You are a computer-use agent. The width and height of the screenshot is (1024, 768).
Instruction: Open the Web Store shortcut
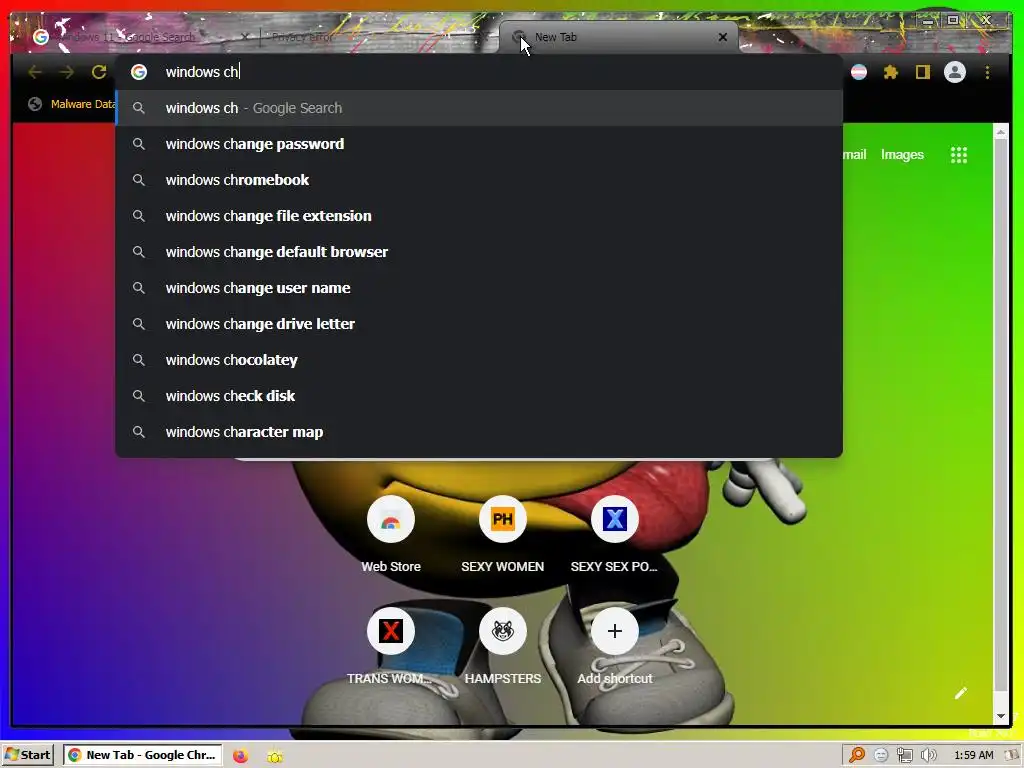click(x=391, y=536)
